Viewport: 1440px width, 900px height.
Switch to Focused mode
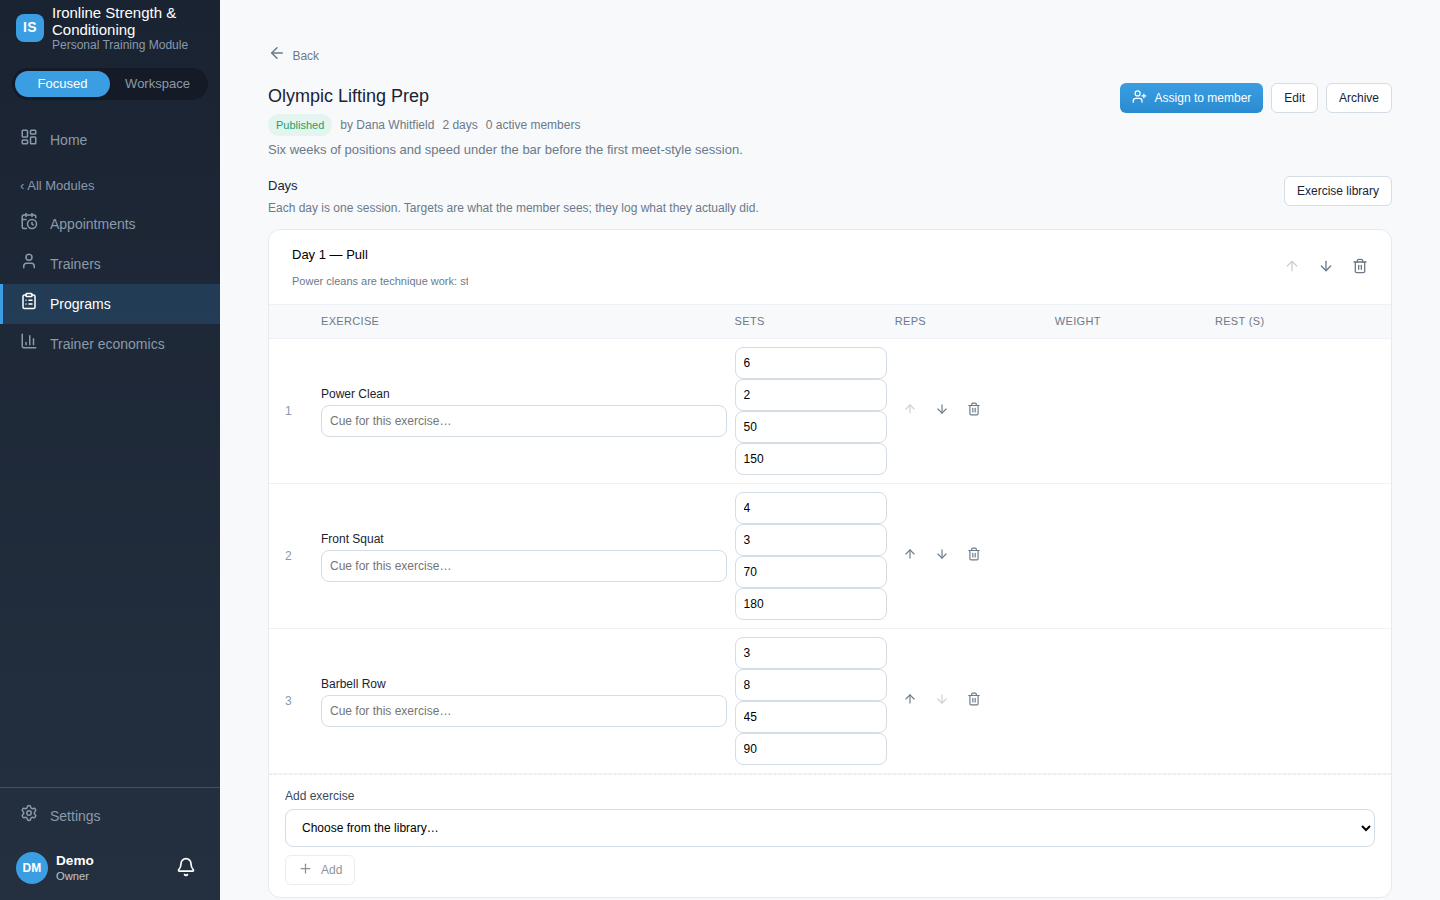point(63,84)
